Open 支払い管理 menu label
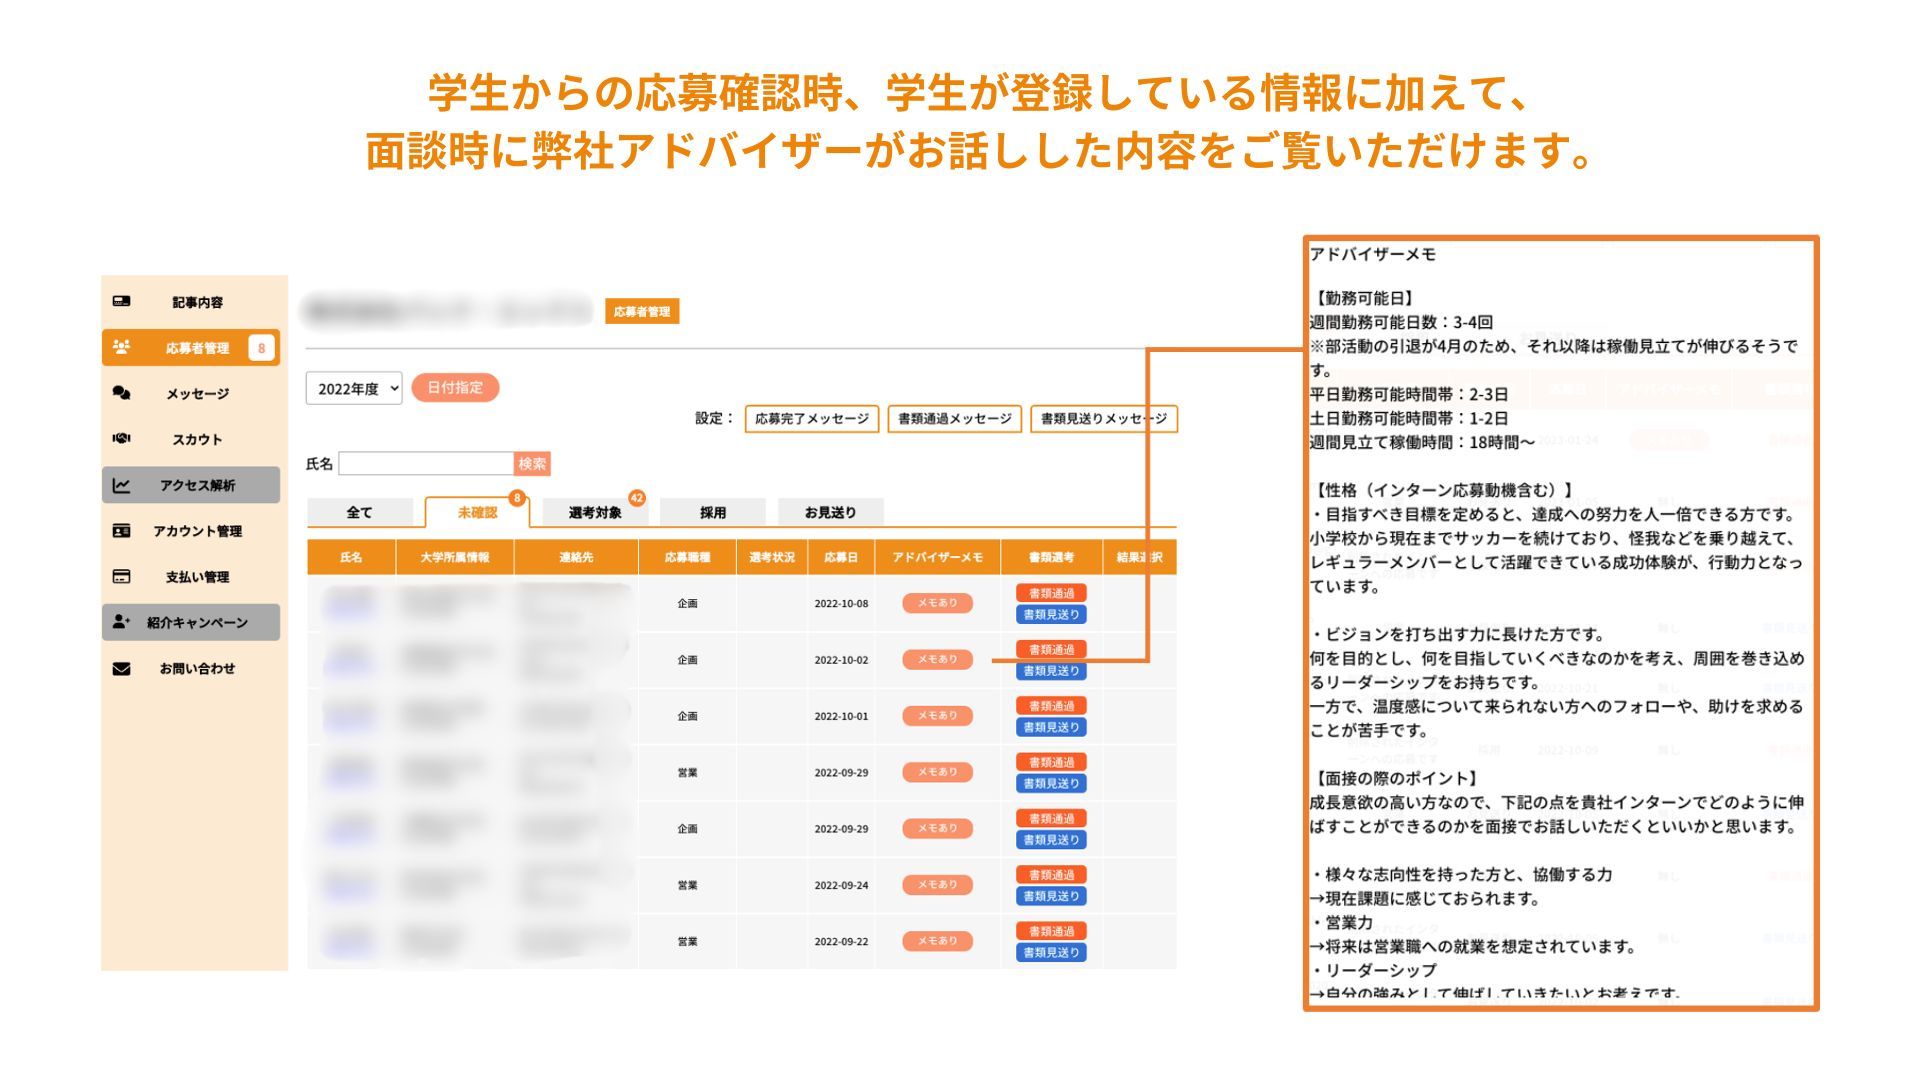Viewport: 1920px width, 1080px height. coord(198,577)
